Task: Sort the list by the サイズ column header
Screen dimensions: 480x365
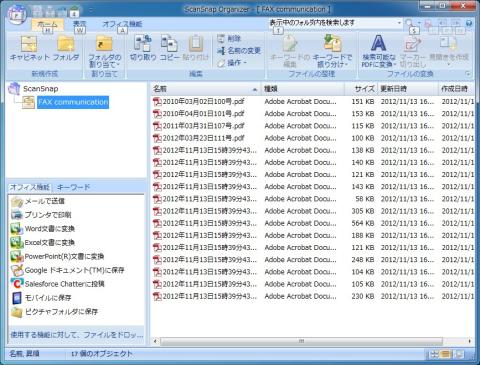Action: pos(361,89)
